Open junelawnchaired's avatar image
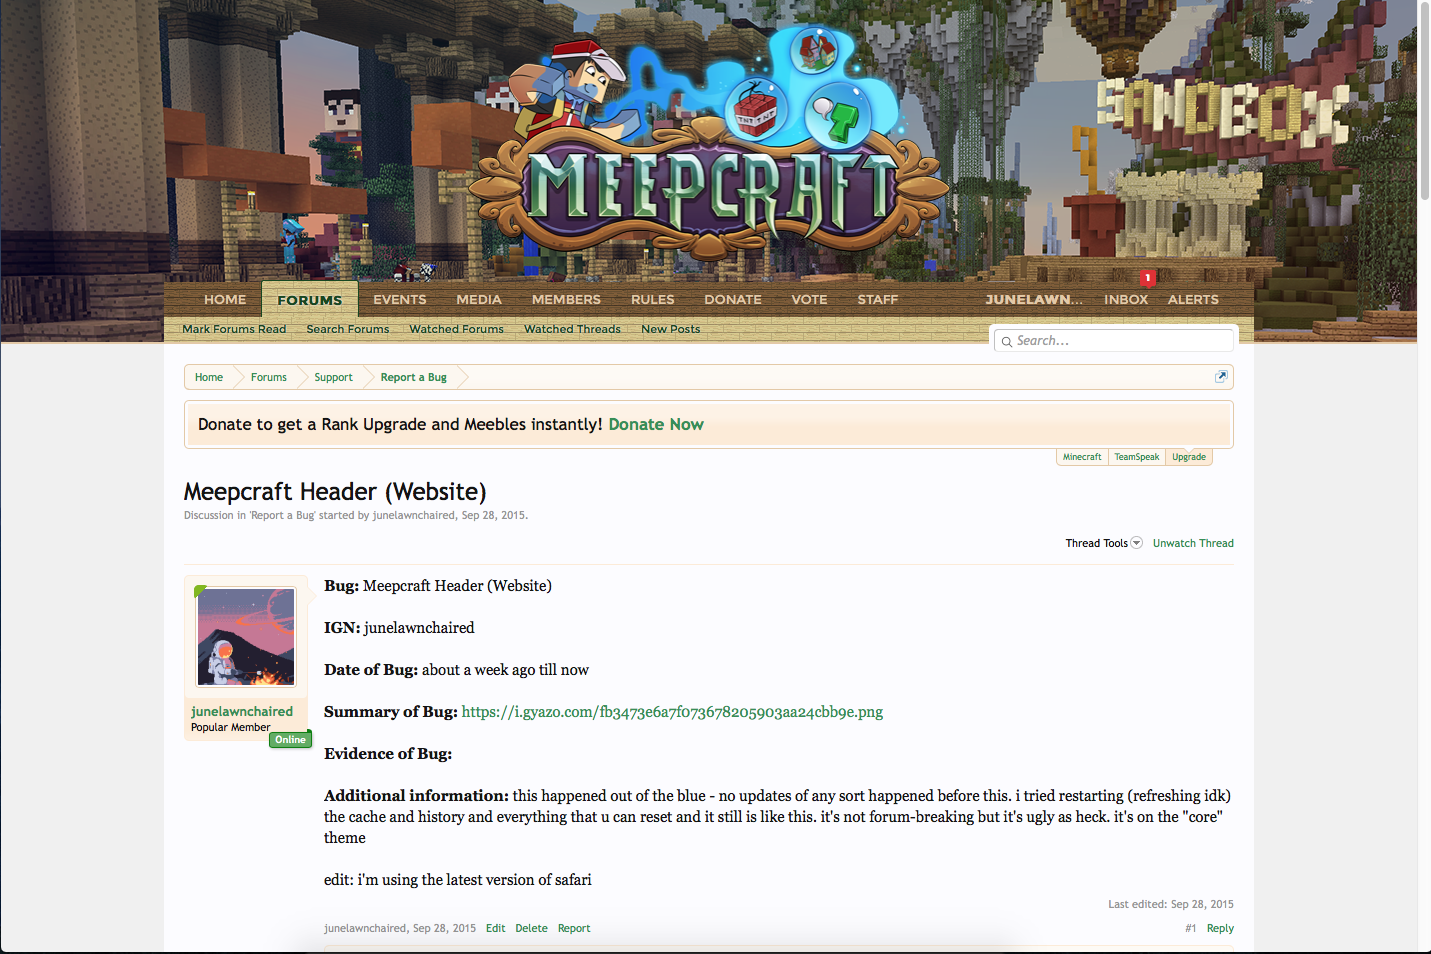 pos(246,637)
